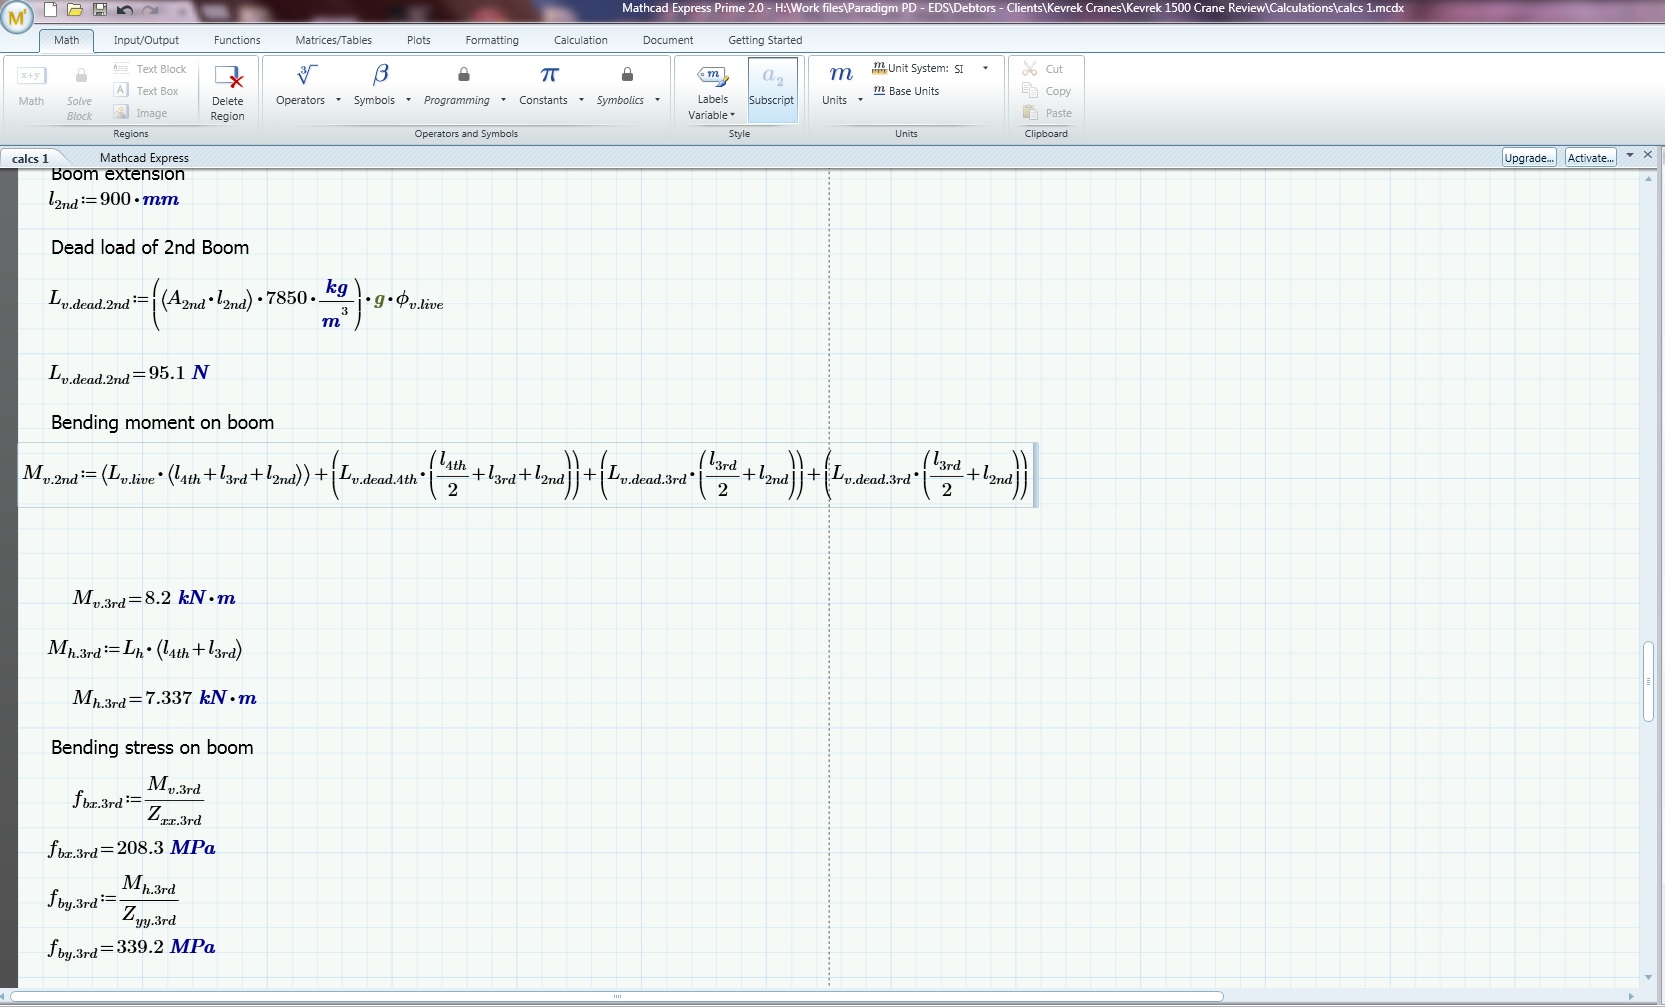Click the Programming lock icon
The width and height of the screenshot is (1665, 1007).
(464, 75)
